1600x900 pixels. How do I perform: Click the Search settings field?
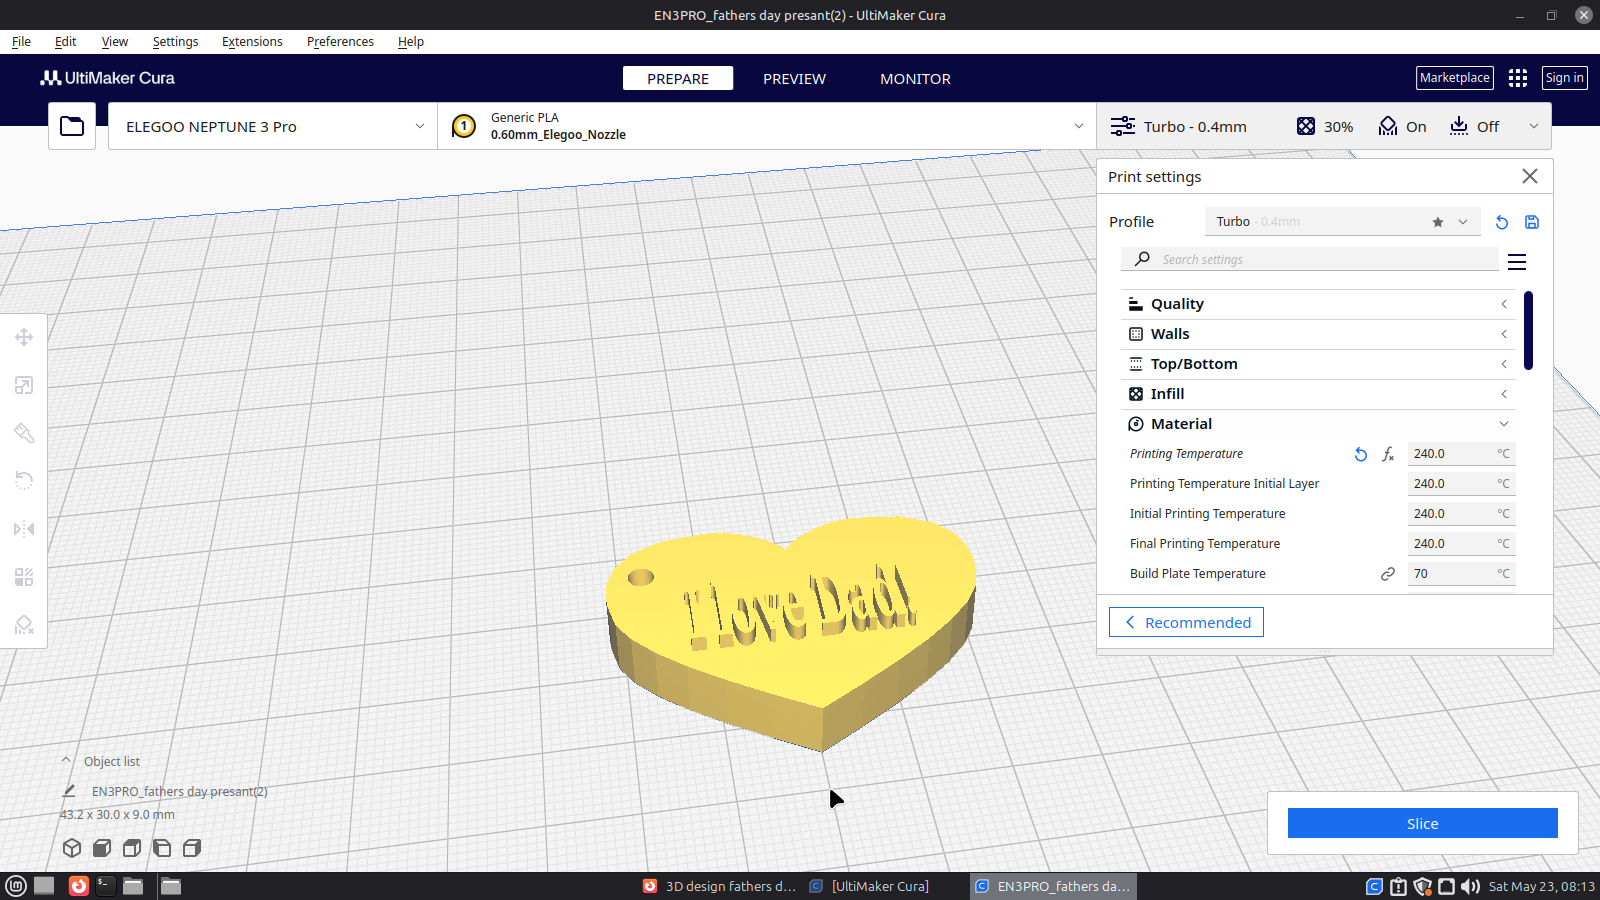(1310, 260)
